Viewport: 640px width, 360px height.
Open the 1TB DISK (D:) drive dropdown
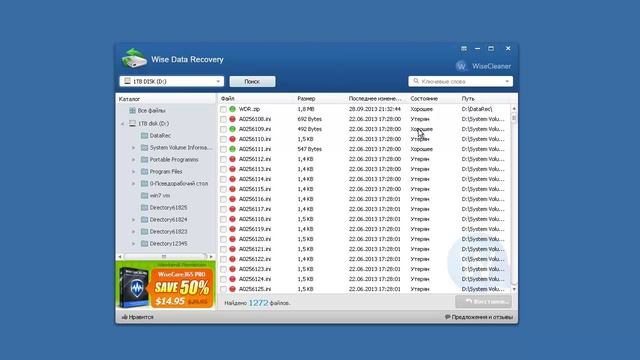(171, 81)
